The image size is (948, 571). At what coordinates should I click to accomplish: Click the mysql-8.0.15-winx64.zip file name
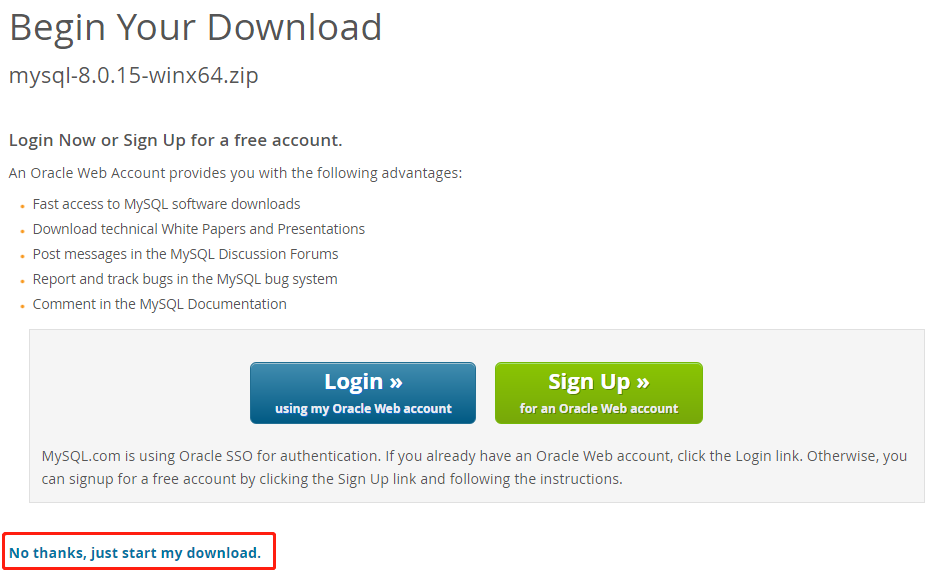click(x=134, y=76)
